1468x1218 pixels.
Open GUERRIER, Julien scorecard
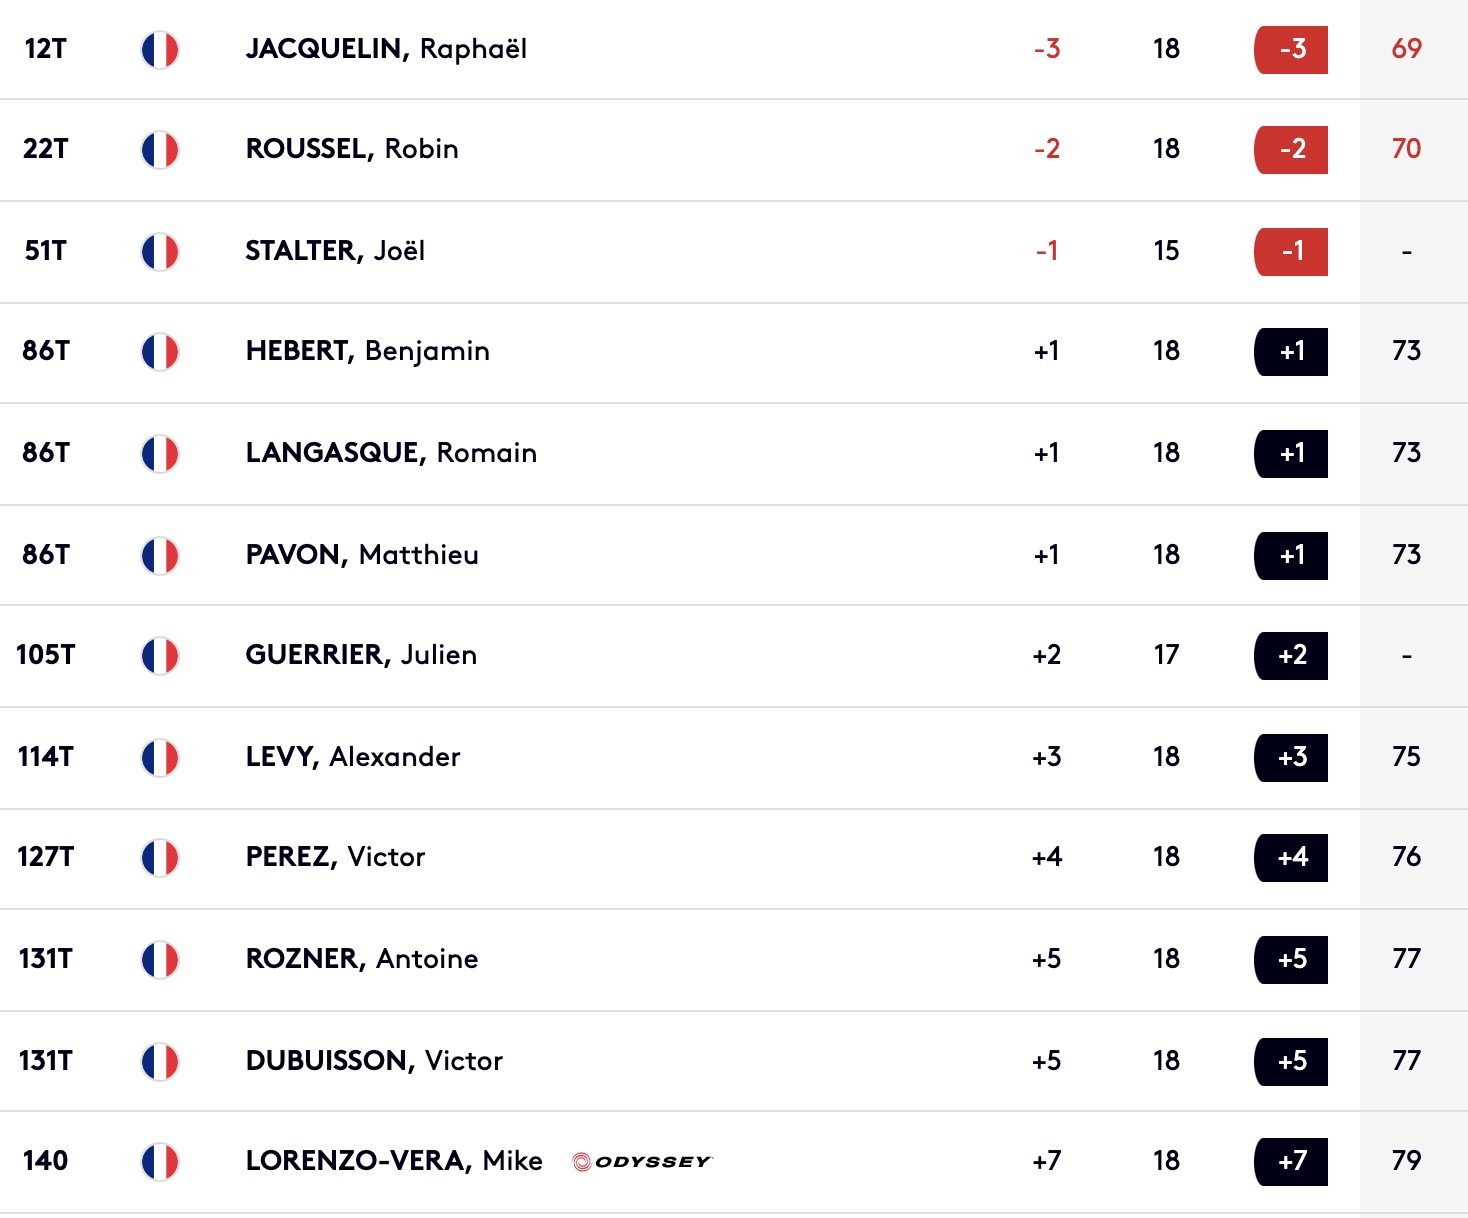pos(361,655)
